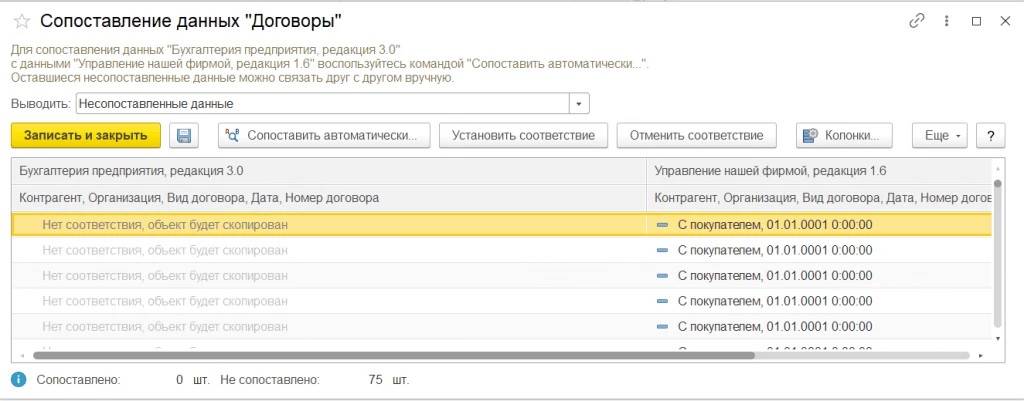Screen dimensions: 1024x401
Task: Click the horizontal scrollbar thumb
Action: pyautogui.click(x=394, y=356)
